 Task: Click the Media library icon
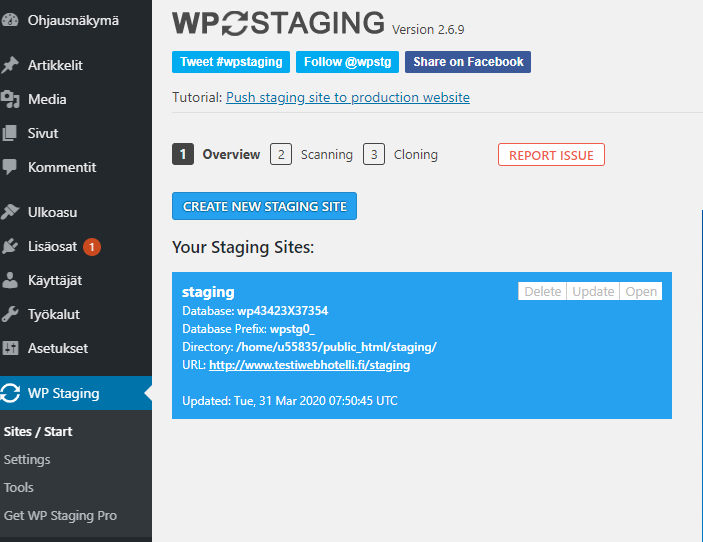pyautogui.click(x=10, y=99)
